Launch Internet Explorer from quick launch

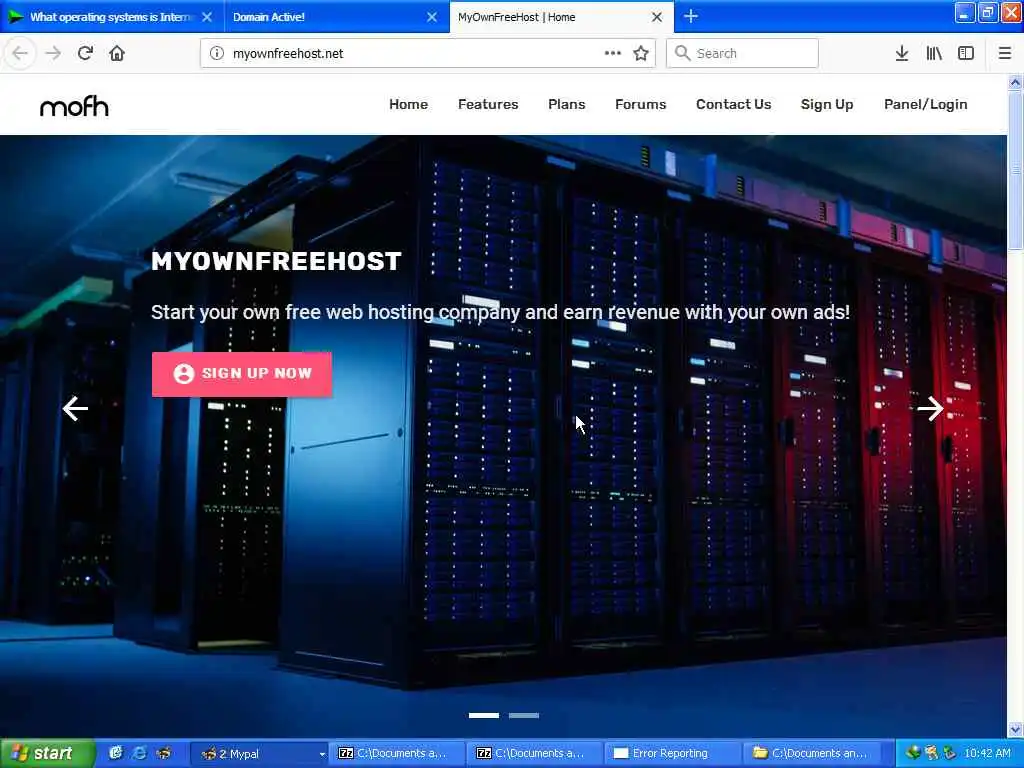pyautogui.click(x=139, y=754)
